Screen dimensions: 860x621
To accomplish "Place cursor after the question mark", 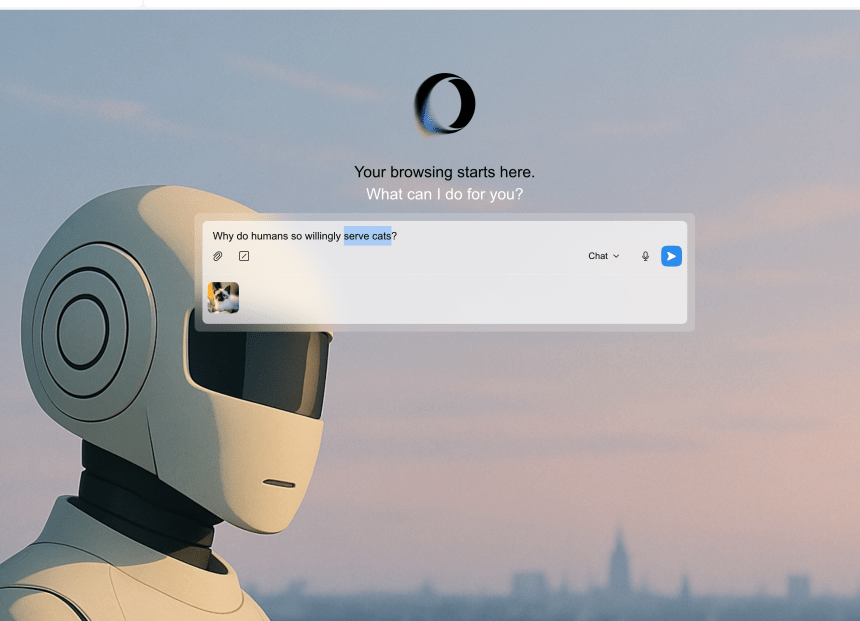I will click(398, 236).
